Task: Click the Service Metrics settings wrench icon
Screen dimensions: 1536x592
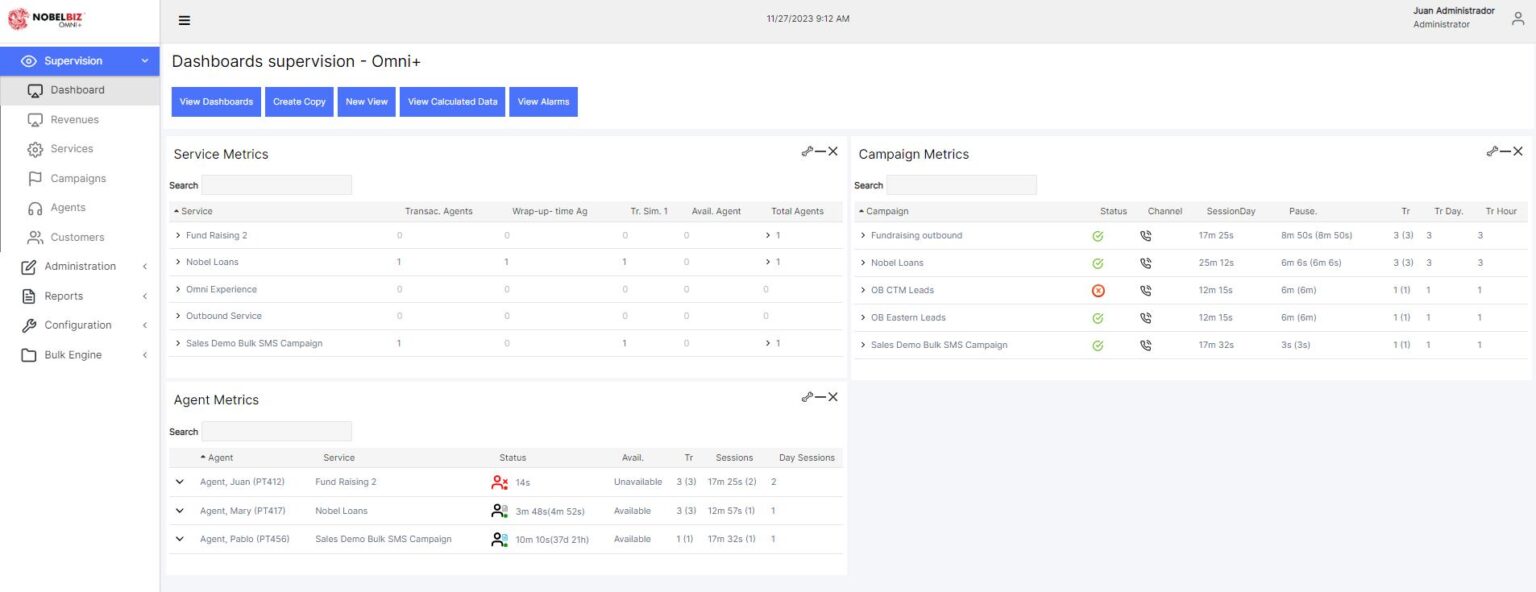Action: click(x=807, y=151)
